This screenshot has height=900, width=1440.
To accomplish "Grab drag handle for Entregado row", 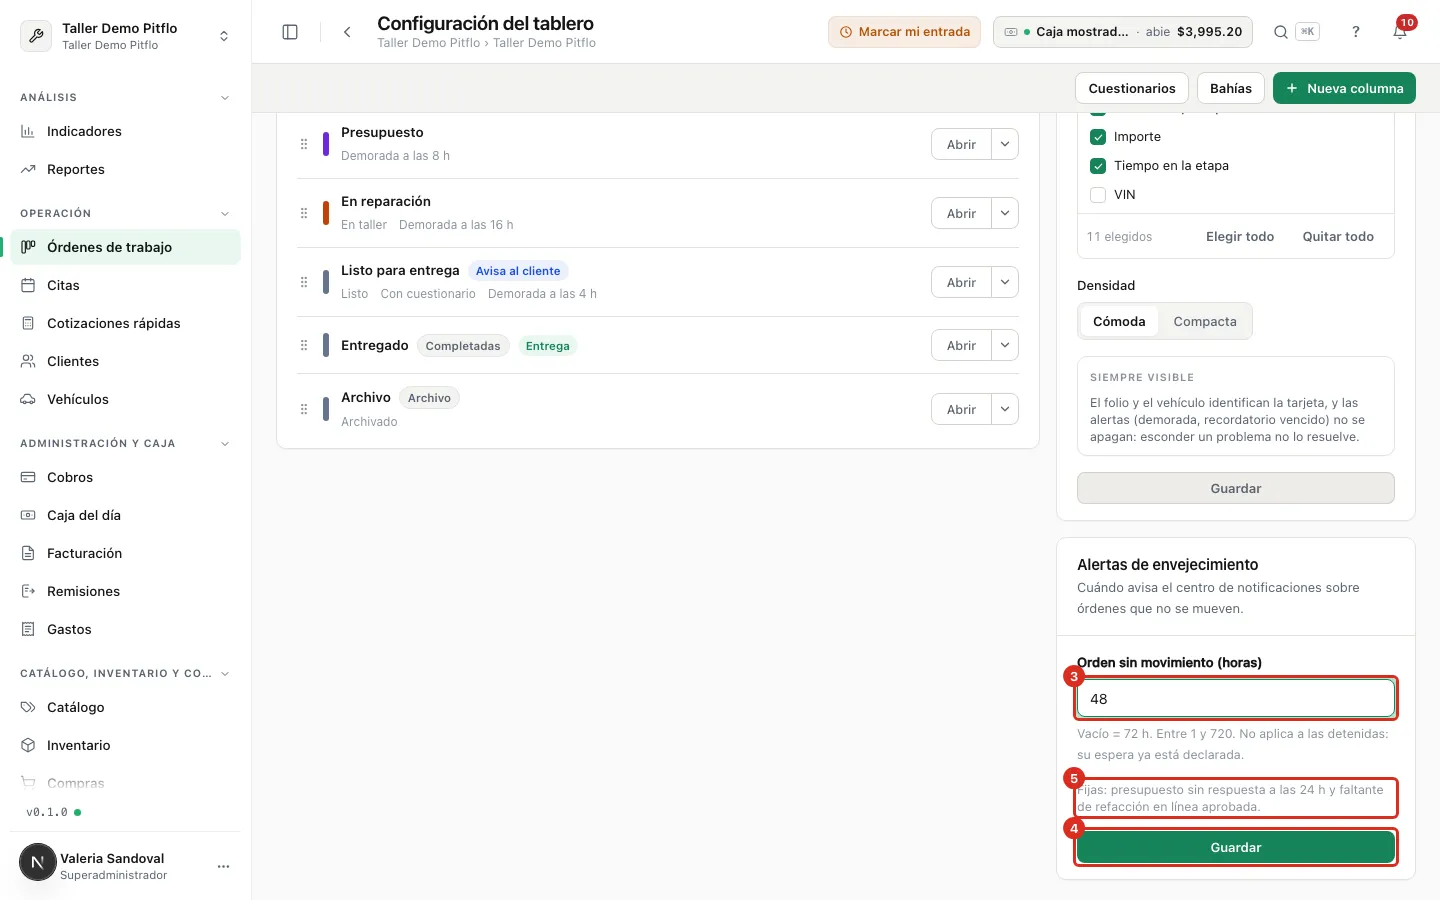I will coord(304,345).
